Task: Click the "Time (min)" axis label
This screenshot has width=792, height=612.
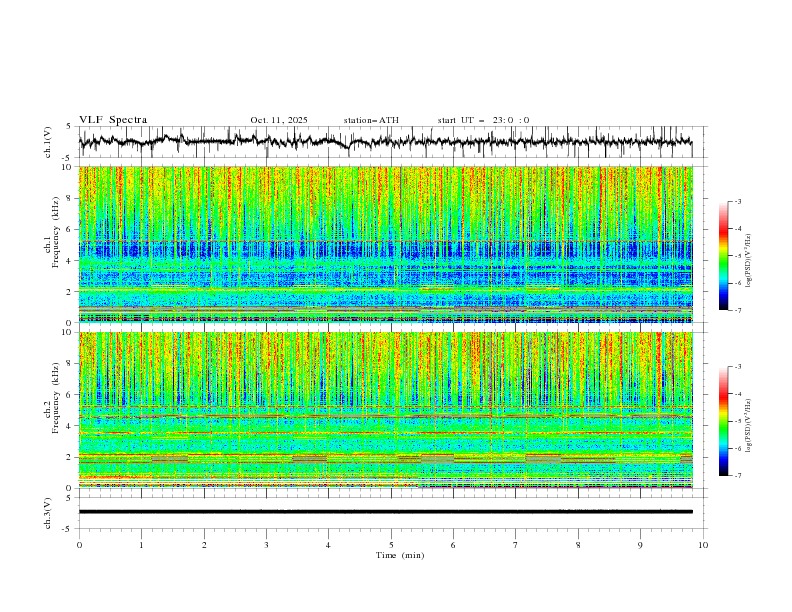Action: click(400, 555)
